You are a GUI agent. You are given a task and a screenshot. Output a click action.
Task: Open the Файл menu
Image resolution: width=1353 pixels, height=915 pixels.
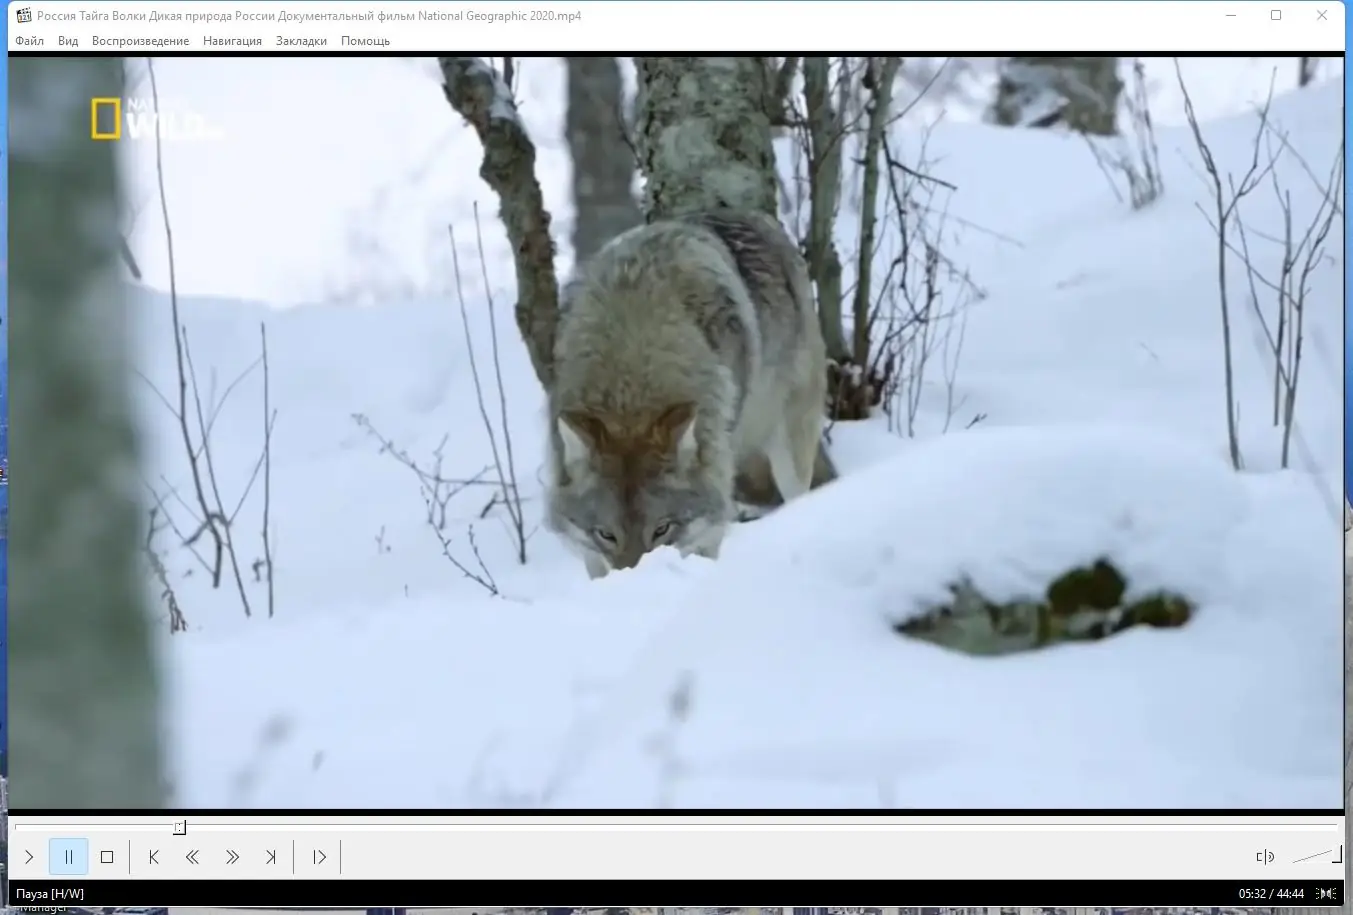click(29, 41)
